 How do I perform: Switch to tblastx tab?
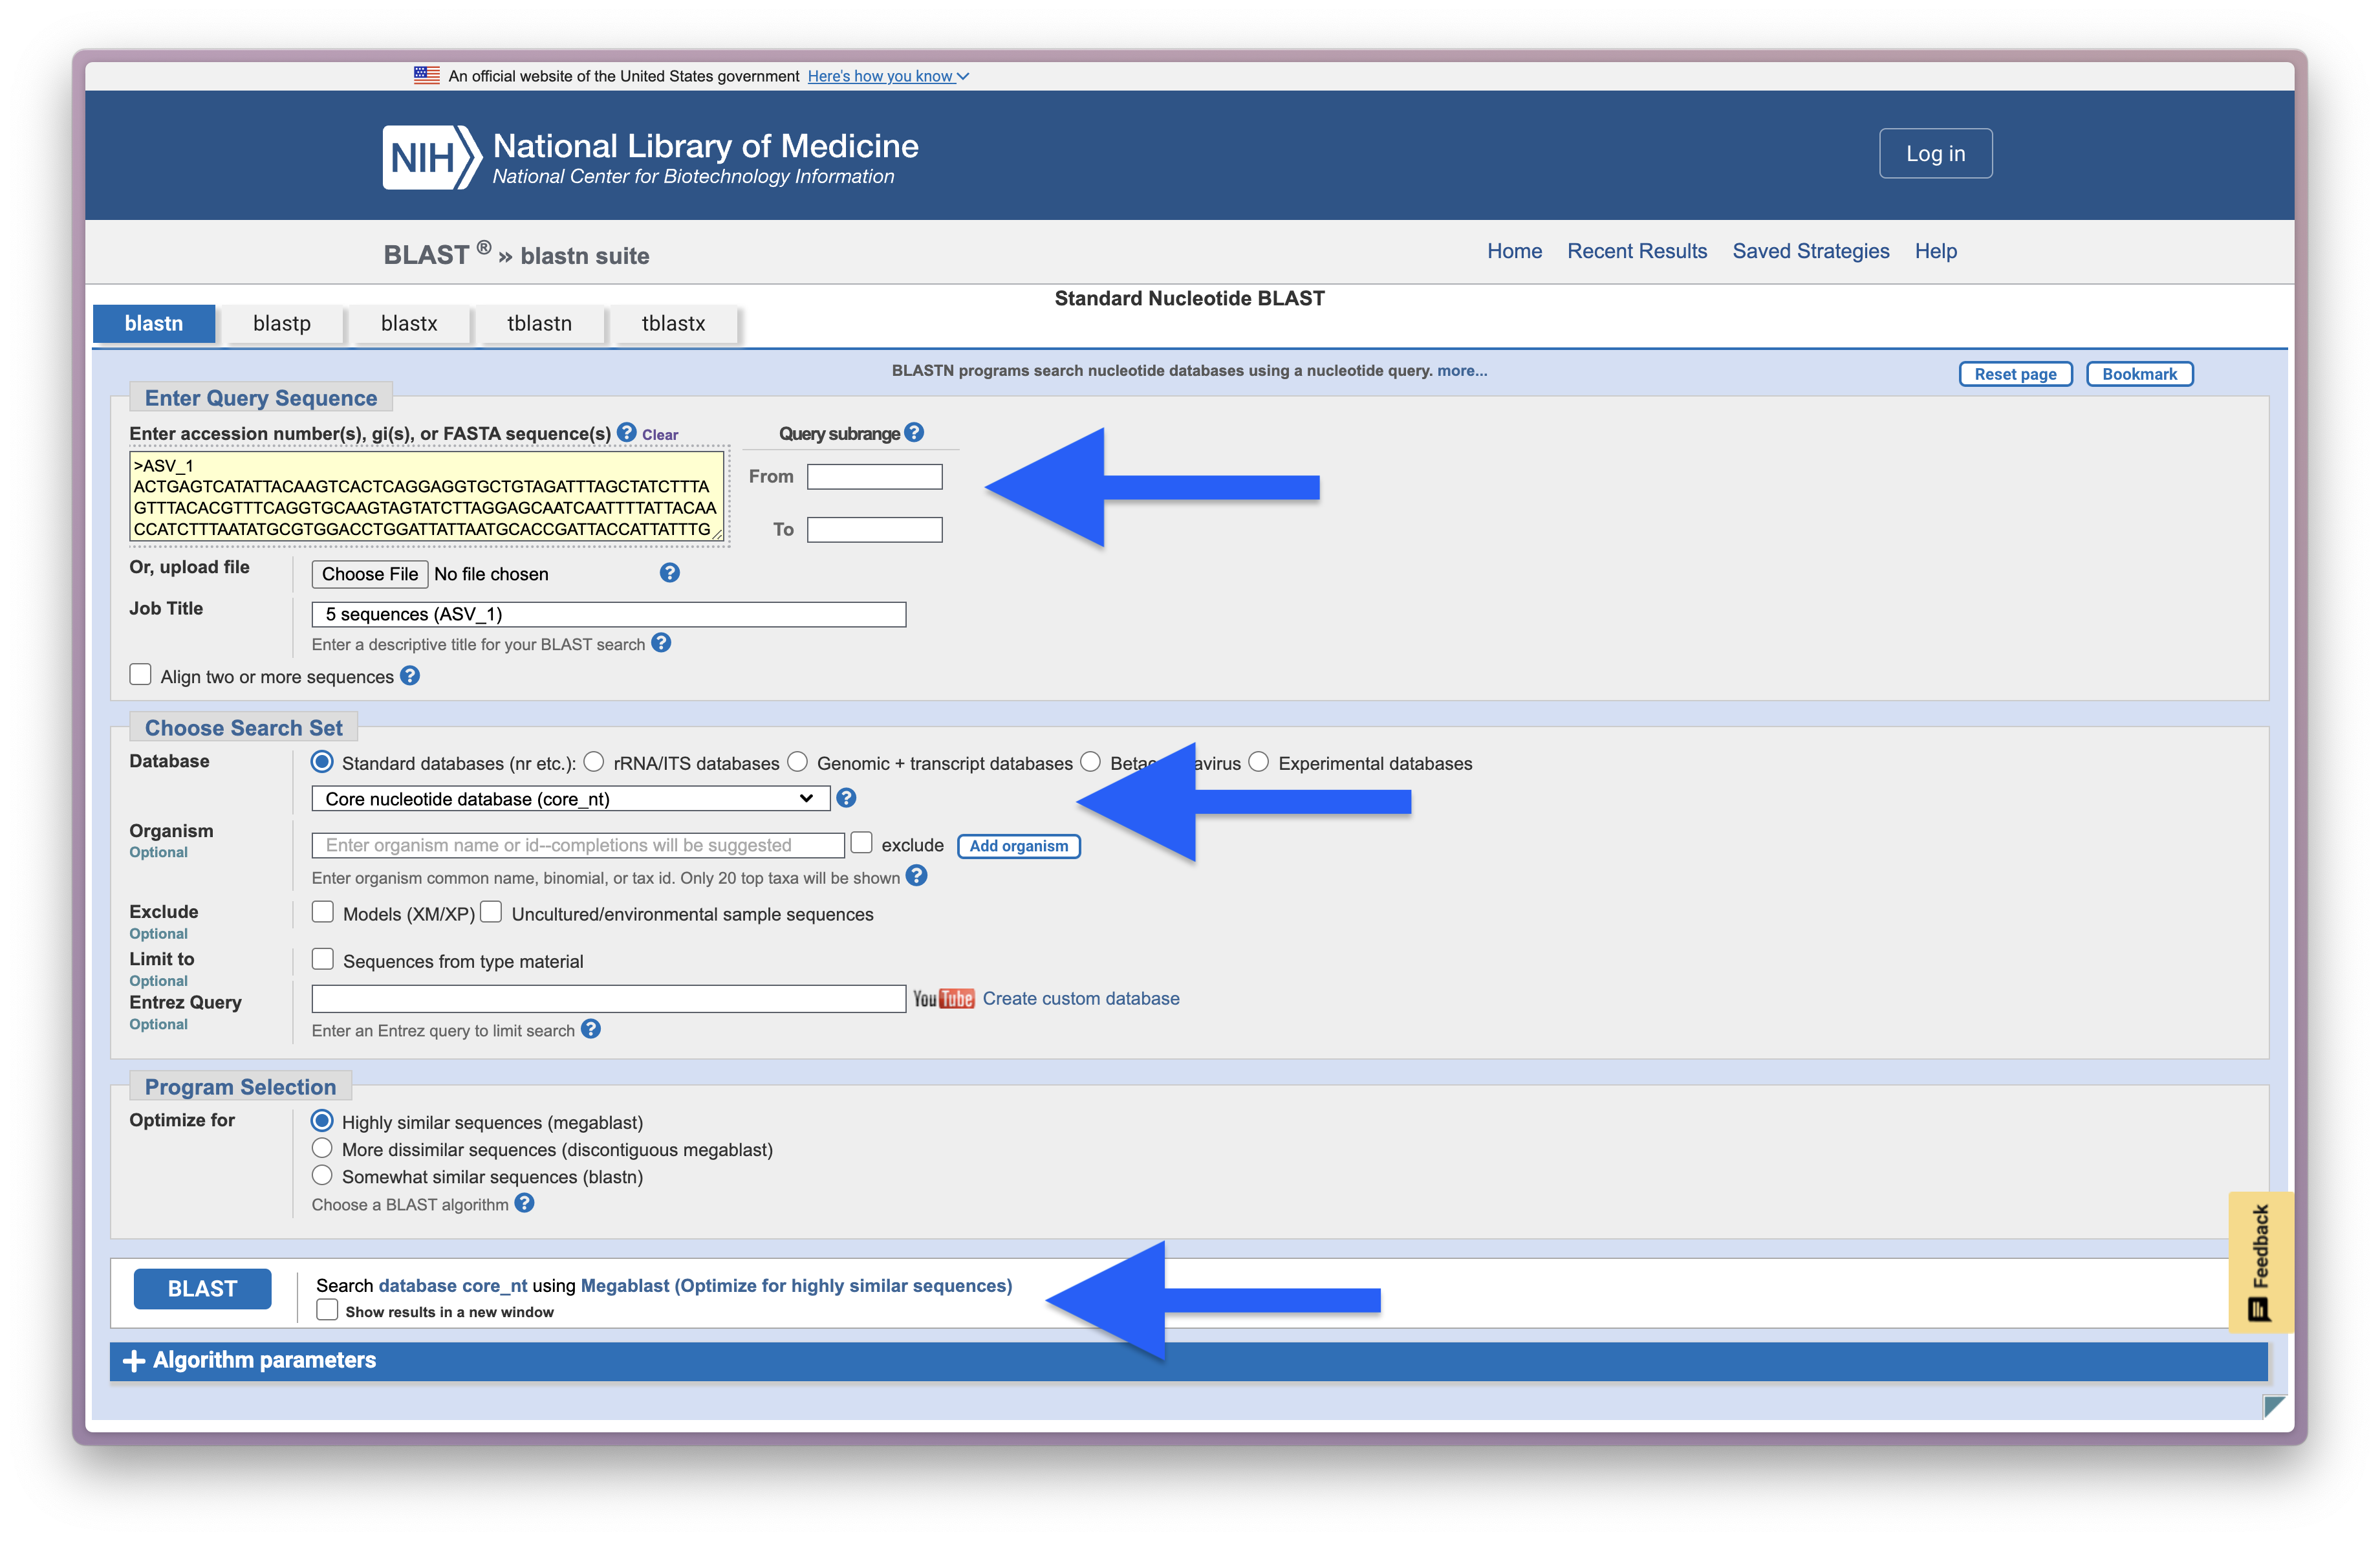[674, 323]
